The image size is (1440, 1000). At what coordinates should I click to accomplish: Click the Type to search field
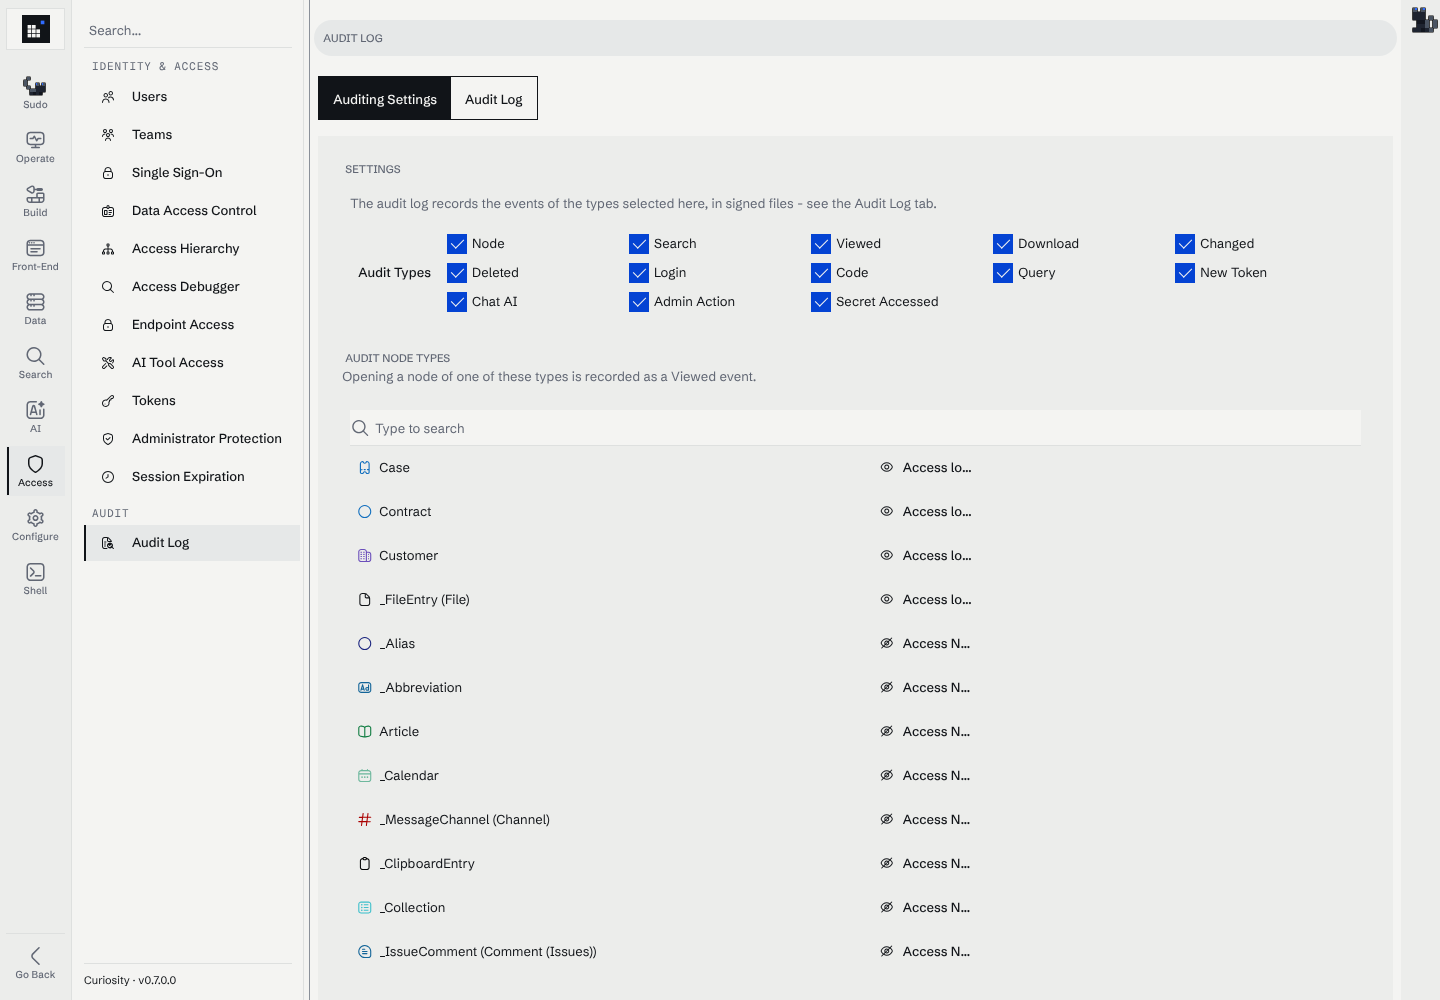855,428
